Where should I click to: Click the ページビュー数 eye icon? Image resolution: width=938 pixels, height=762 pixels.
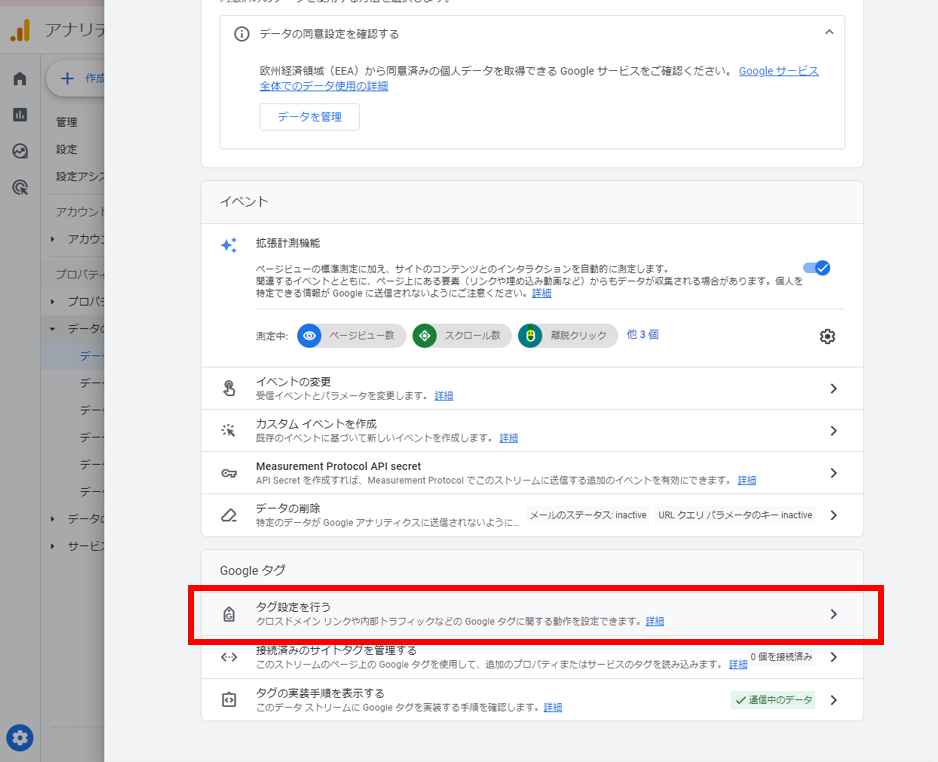click(309, 336)
